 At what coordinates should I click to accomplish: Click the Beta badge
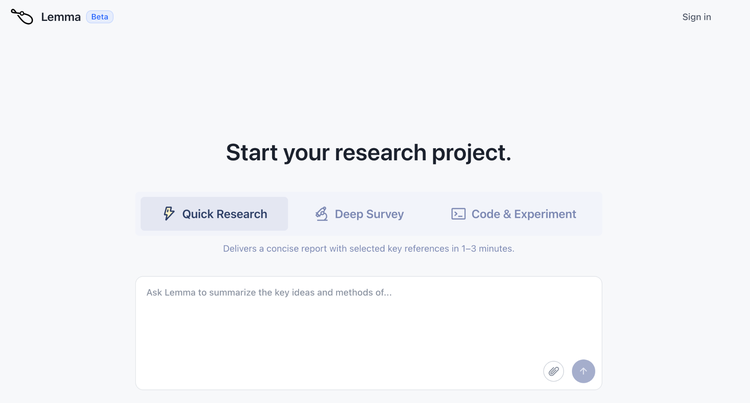click(100, 17)
